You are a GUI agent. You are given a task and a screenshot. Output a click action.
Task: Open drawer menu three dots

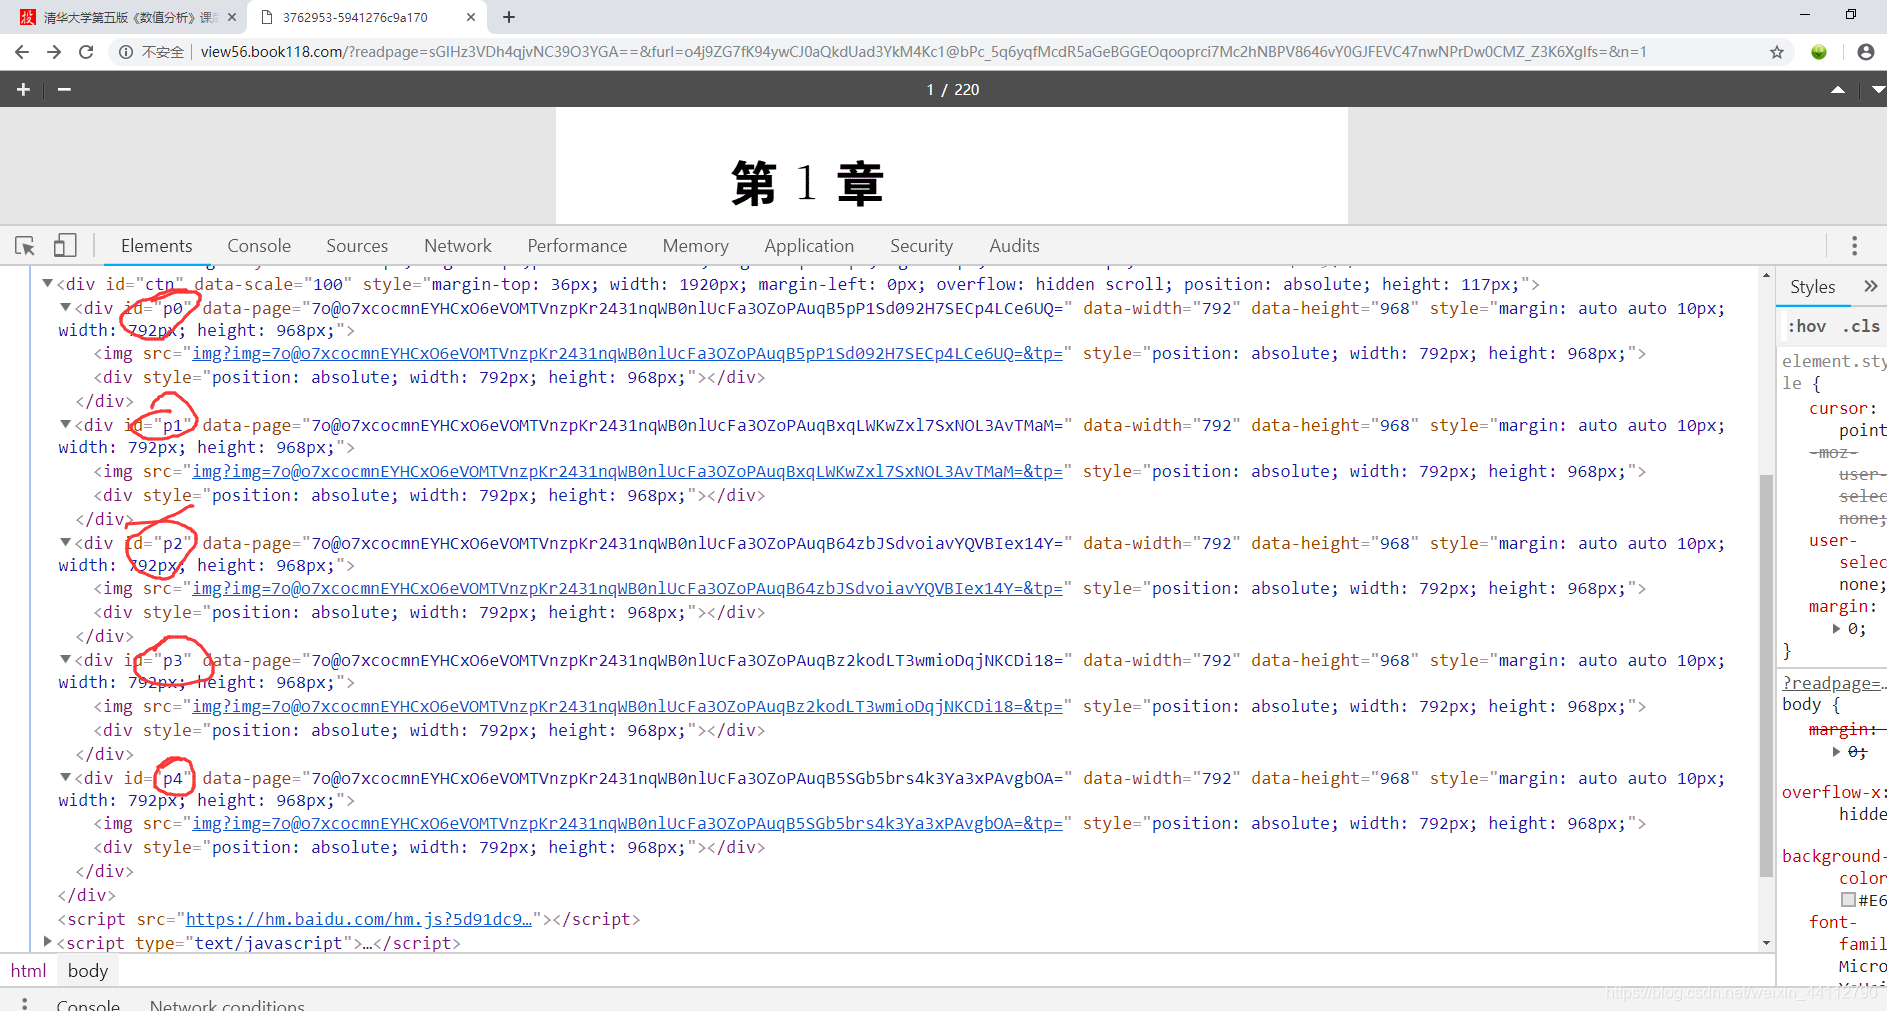(25, 1003)
